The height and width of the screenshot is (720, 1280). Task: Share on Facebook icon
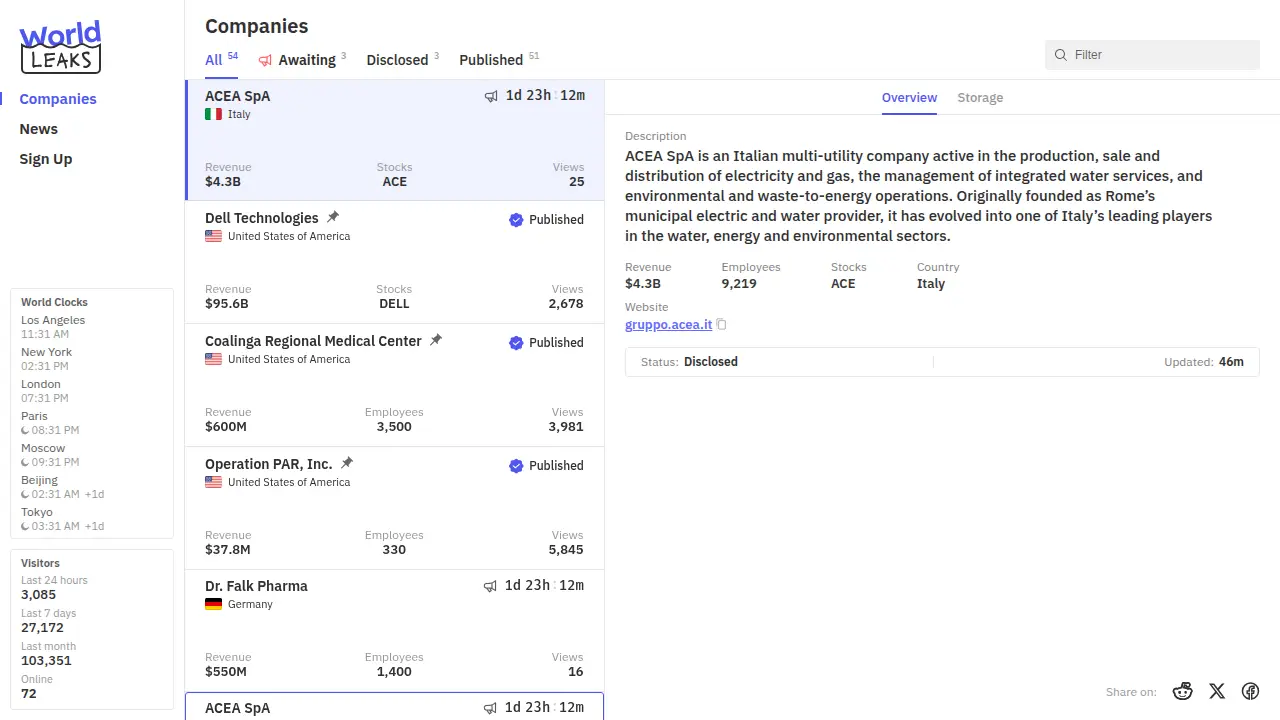pos(1250,691)
